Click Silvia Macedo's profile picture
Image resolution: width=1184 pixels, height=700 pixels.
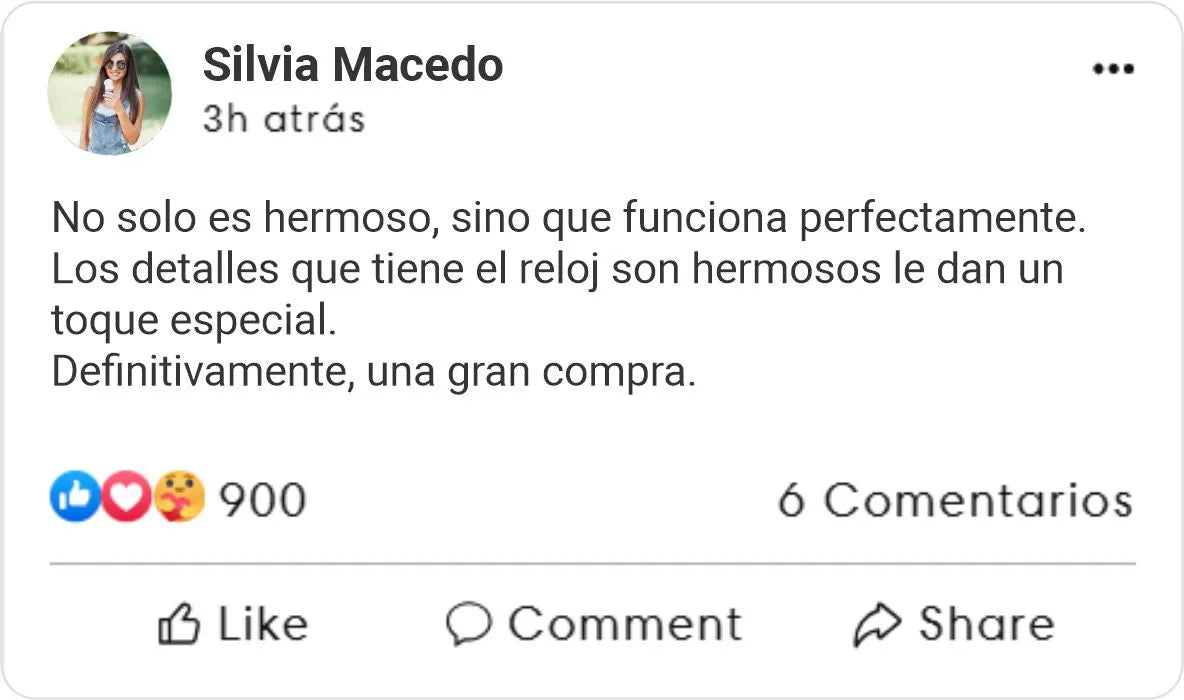(109, 93)
